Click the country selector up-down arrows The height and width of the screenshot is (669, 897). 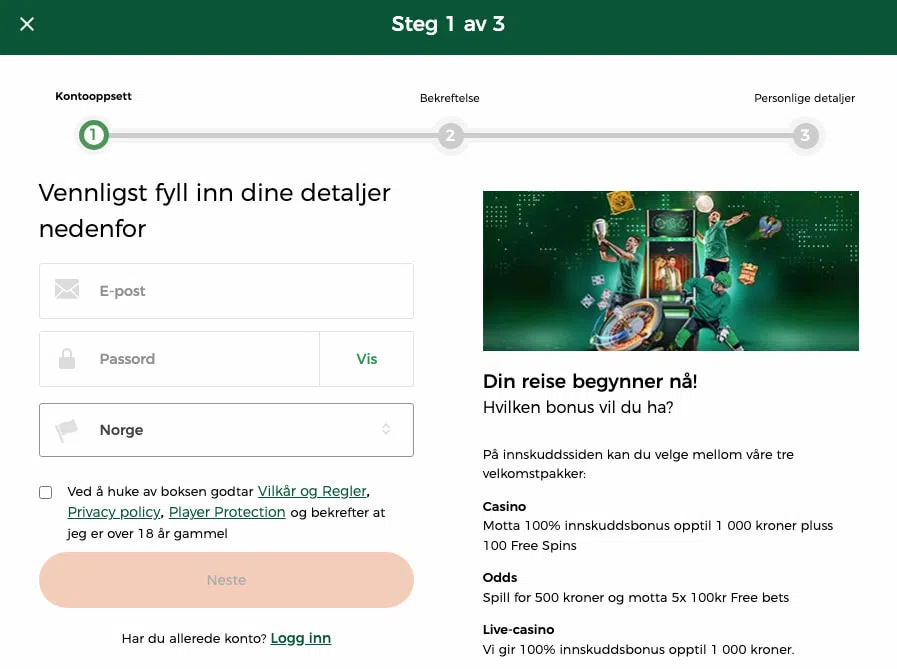point(386,430)
